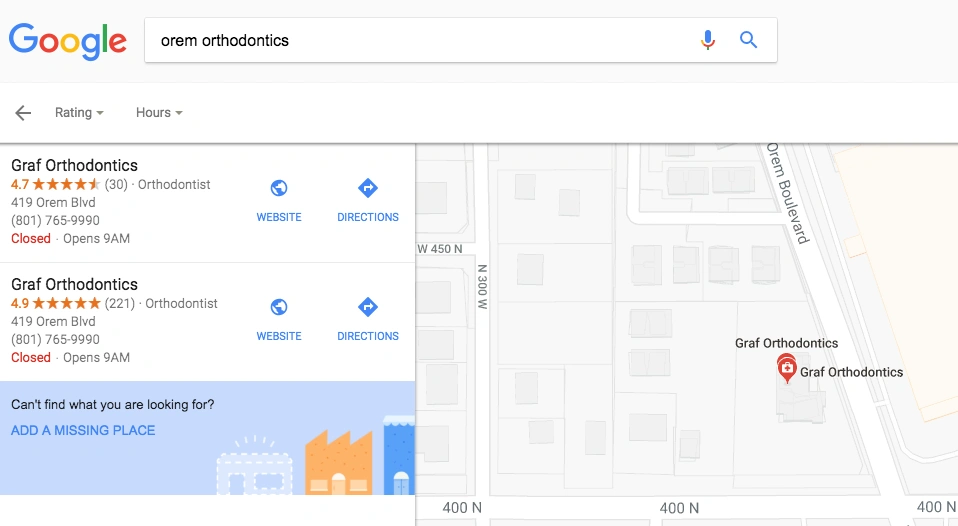Click WEBSITE label of the 30-review listing
Screen dimensions: 958x526
279,217
